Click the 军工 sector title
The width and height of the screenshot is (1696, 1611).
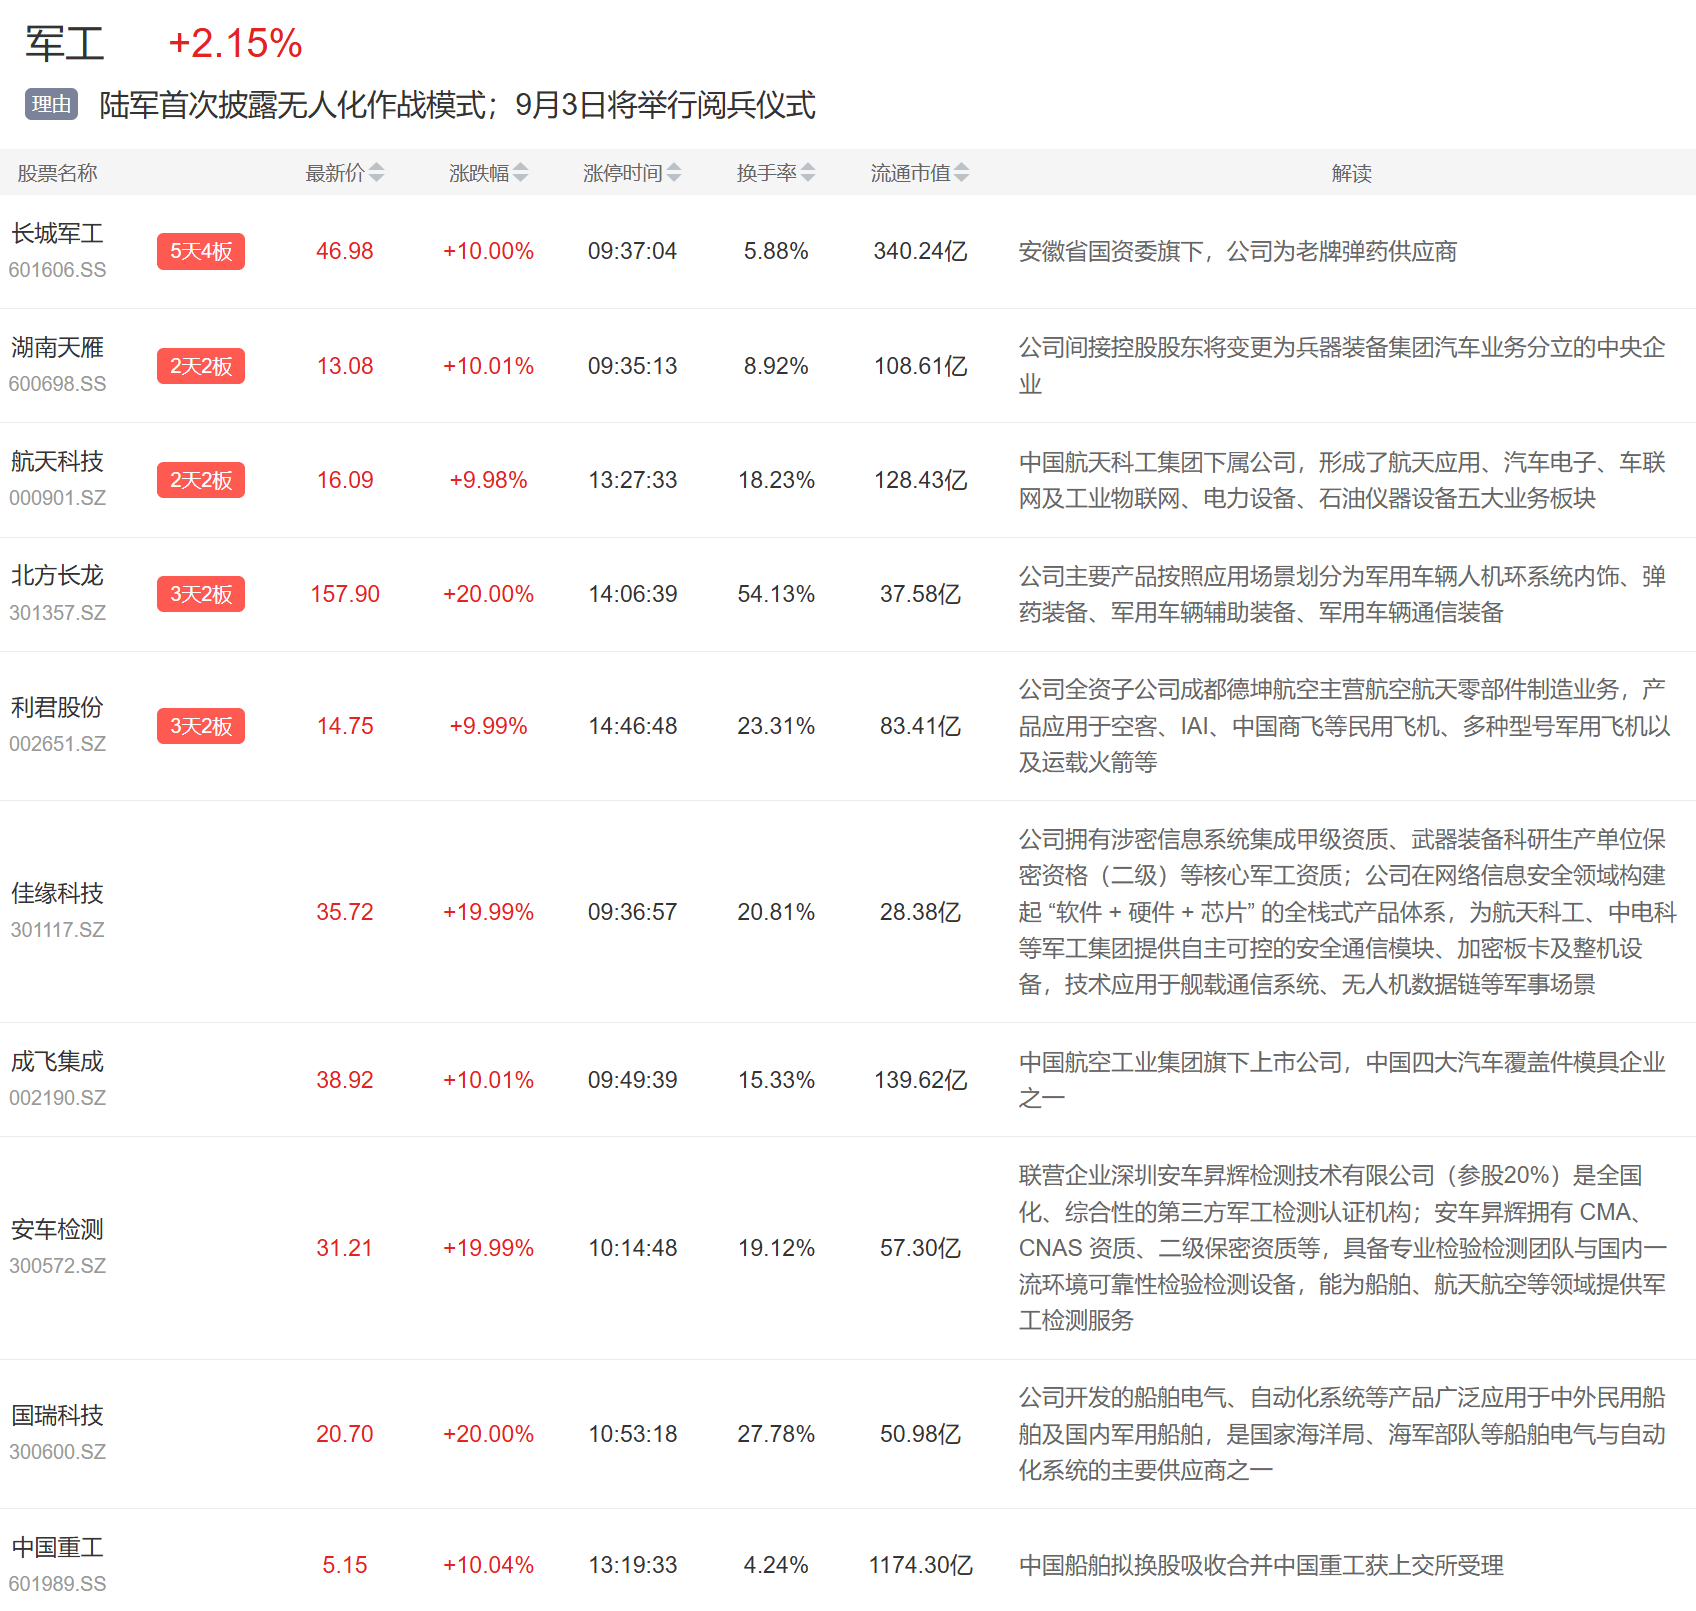point(65,44)
